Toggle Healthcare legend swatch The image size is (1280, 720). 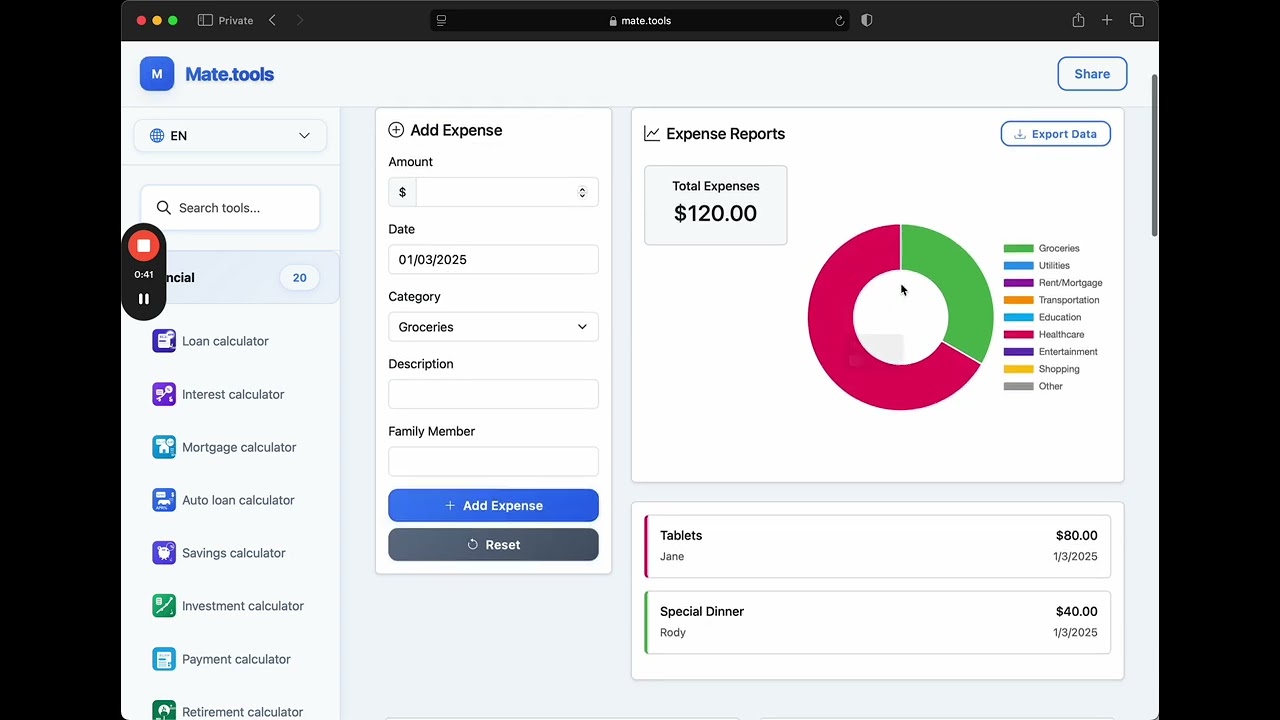(1018, 335)
